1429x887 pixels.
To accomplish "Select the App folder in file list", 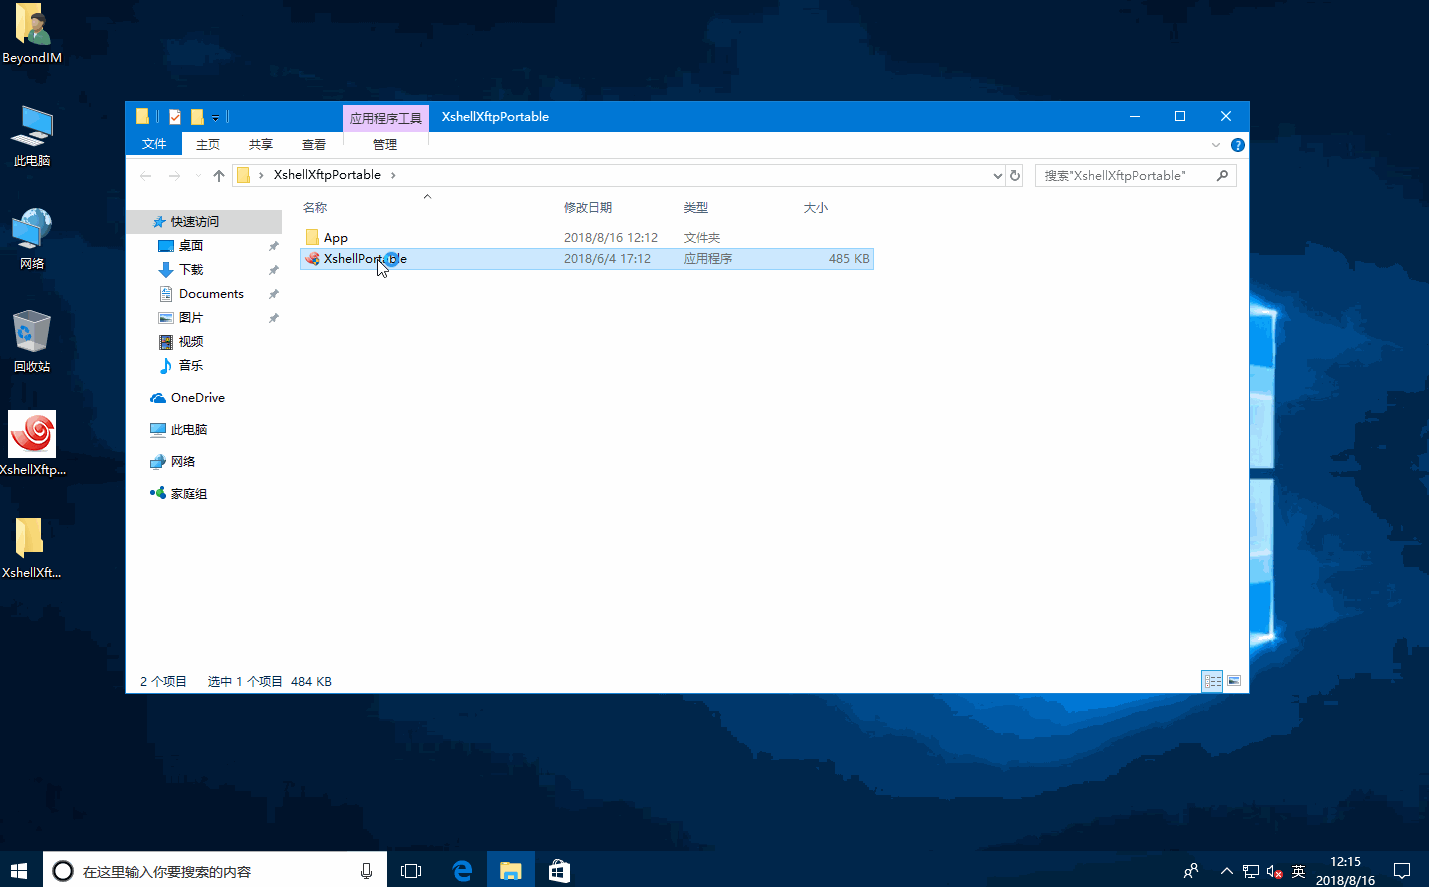I will click(336, 237).
